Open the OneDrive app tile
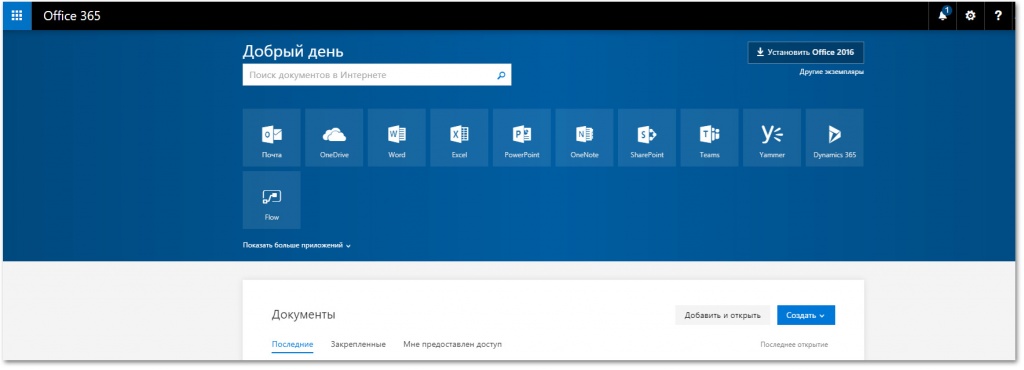The height and width of the screenshot is (370, 1024). (334, 138)
